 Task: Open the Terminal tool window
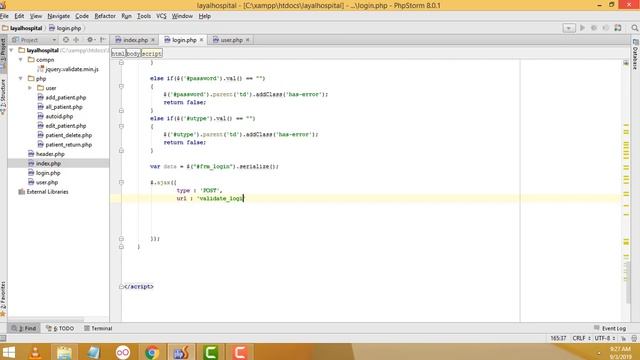click(x=98, y=328)
